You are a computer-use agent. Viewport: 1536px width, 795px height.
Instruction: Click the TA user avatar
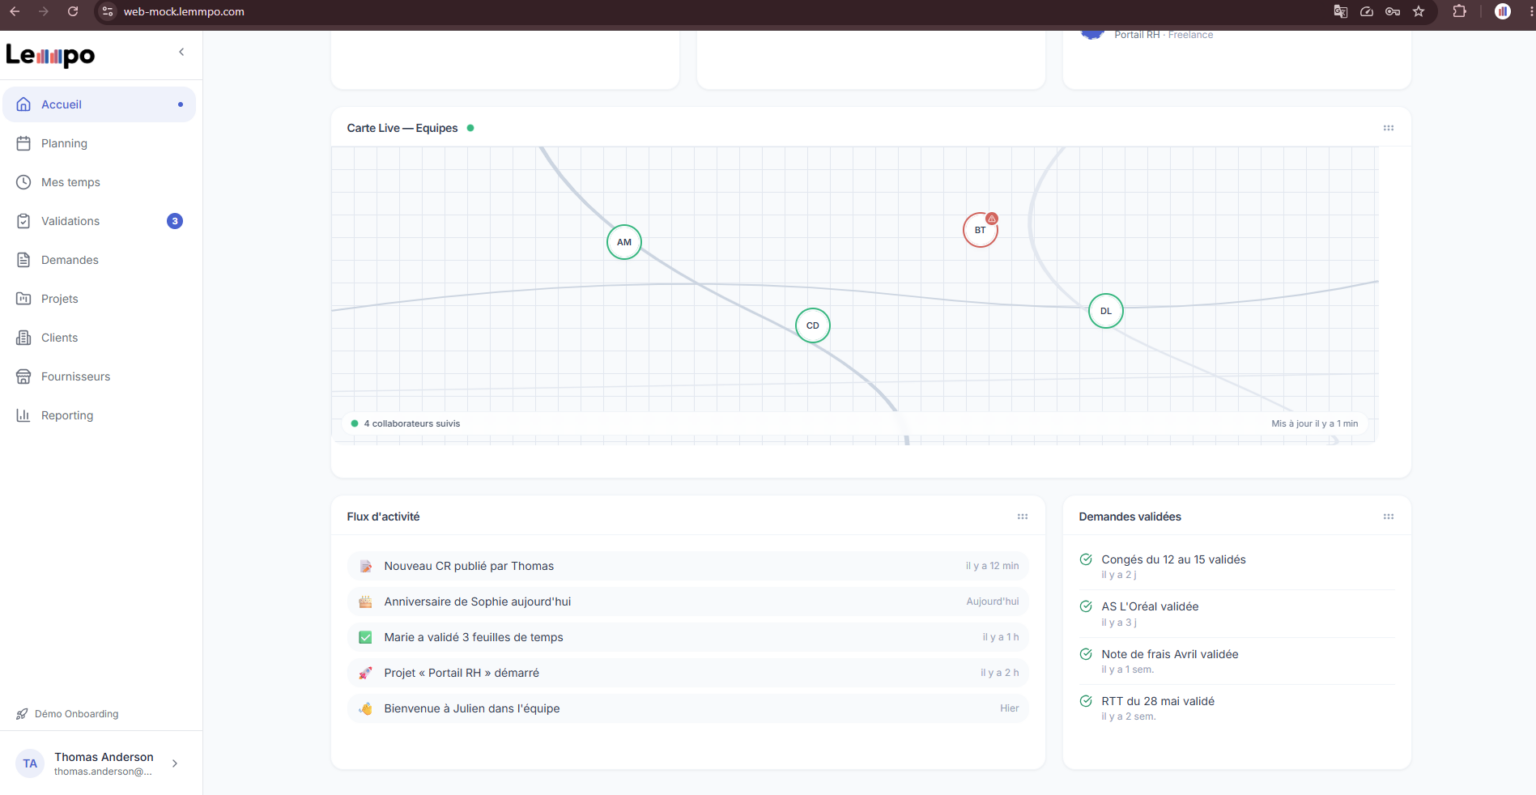[x=30, y=763]
